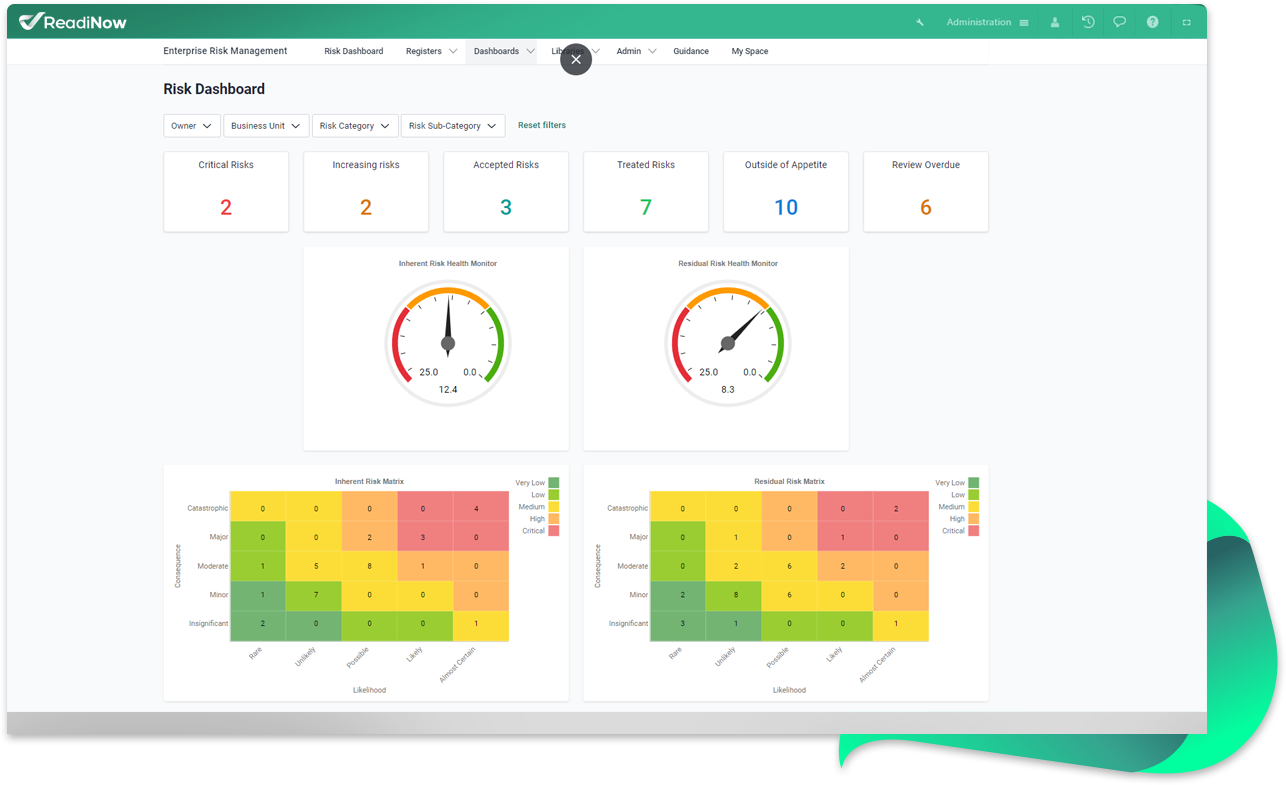Open the Review Overdue card
This screenshot has width=1286, height=785.
click(x=926, y=192)
